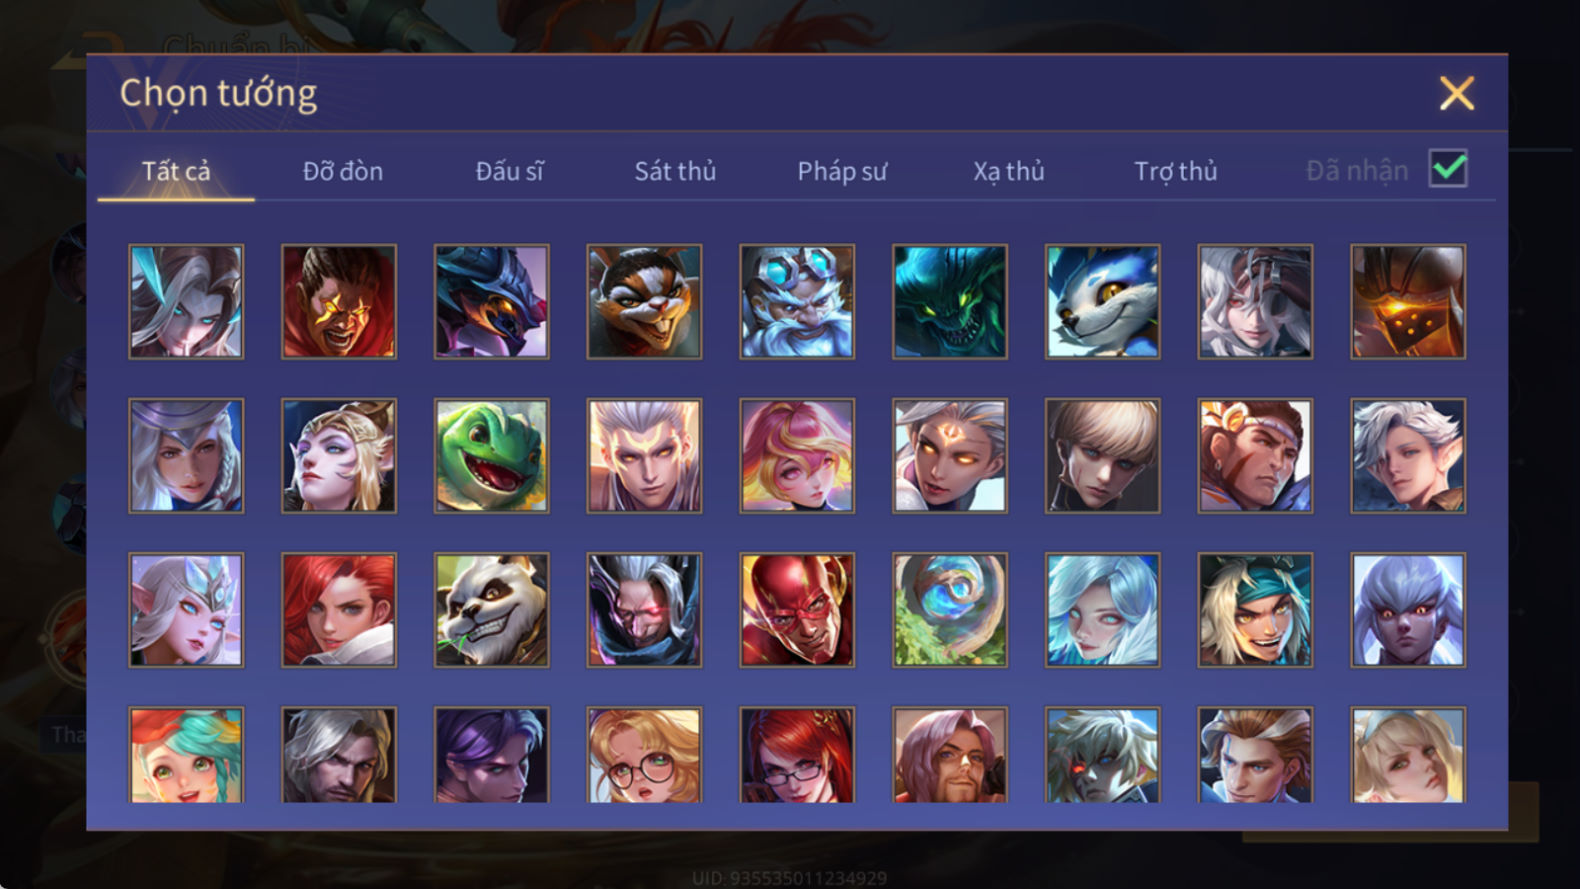This screenshot has width=1580, height=889.
Task: Close the Chọn tướng dialog
Action: 1457,93
